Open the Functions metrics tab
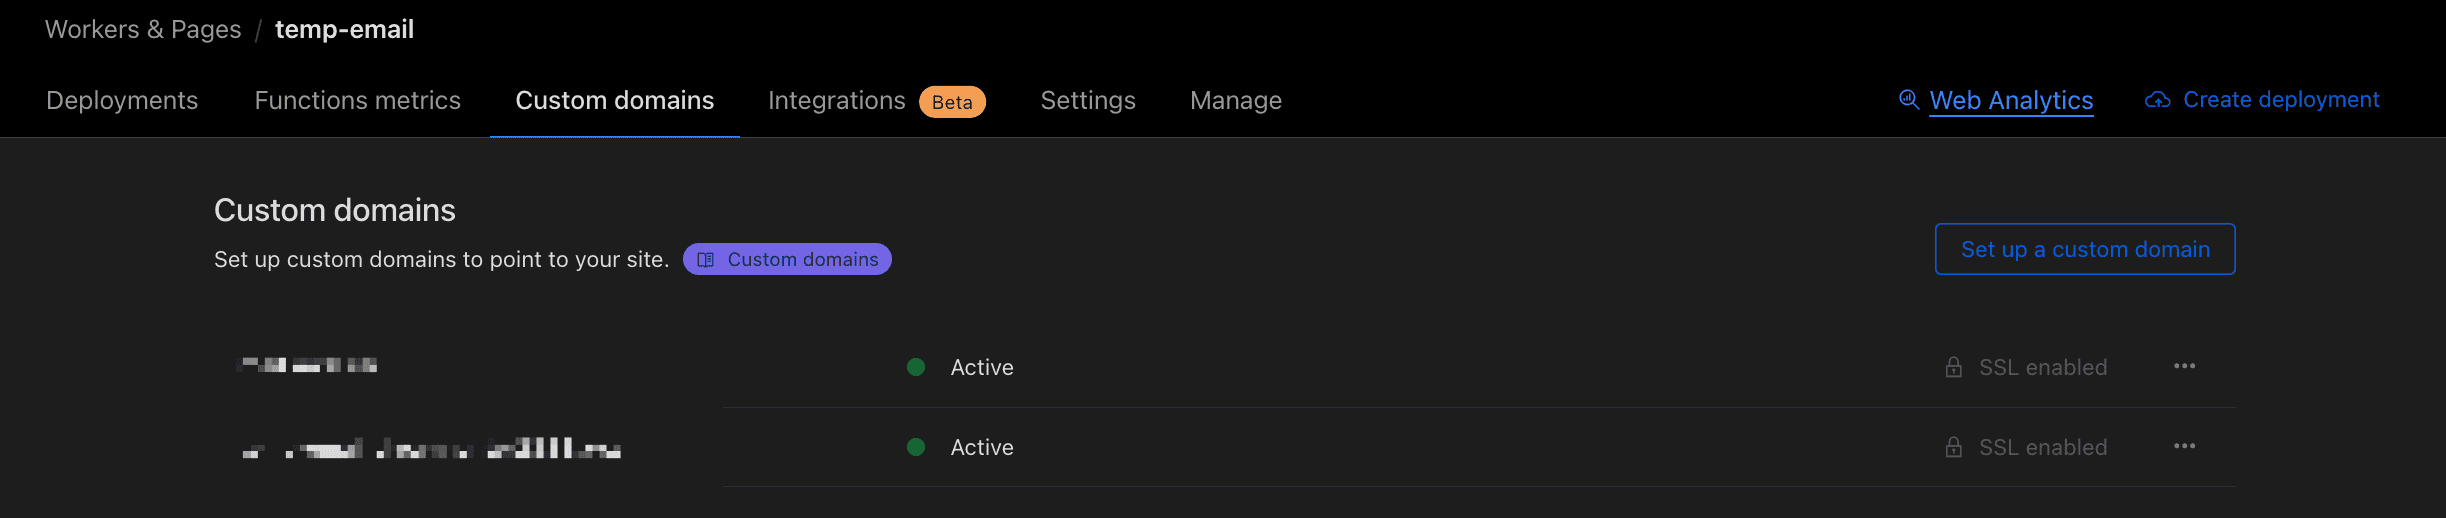 357,100
